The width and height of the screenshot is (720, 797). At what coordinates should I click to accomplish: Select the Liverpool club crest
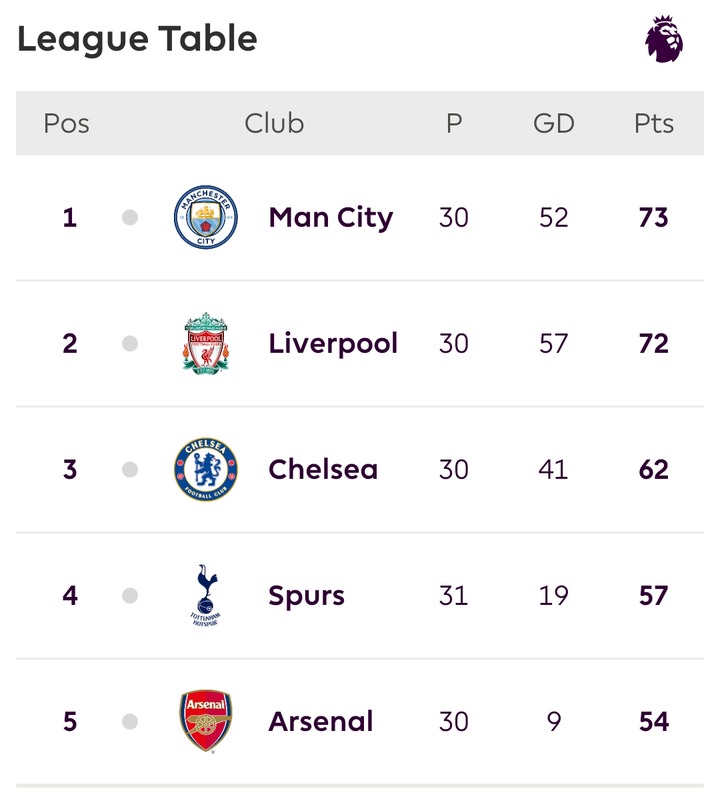206,344
